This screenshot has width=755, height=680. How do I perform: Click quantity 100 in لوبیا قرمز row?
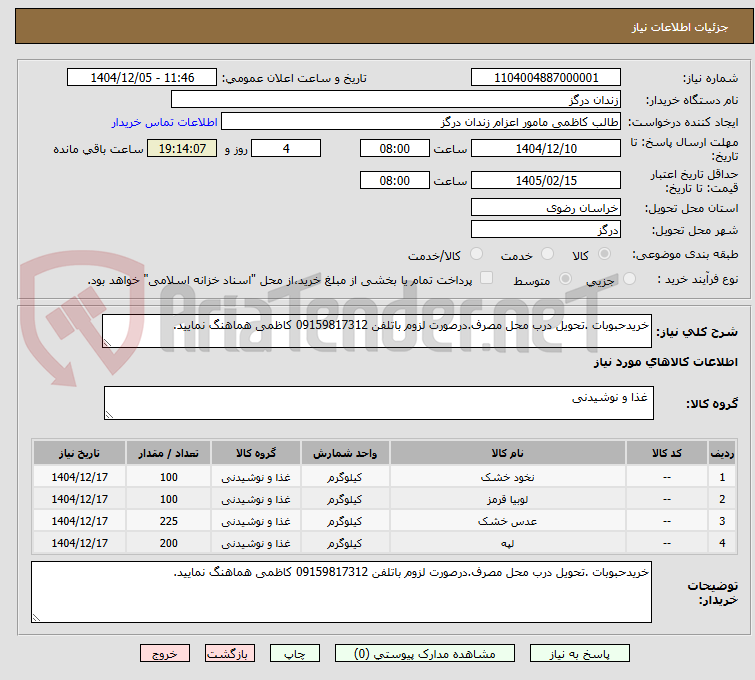pos(169,499)
